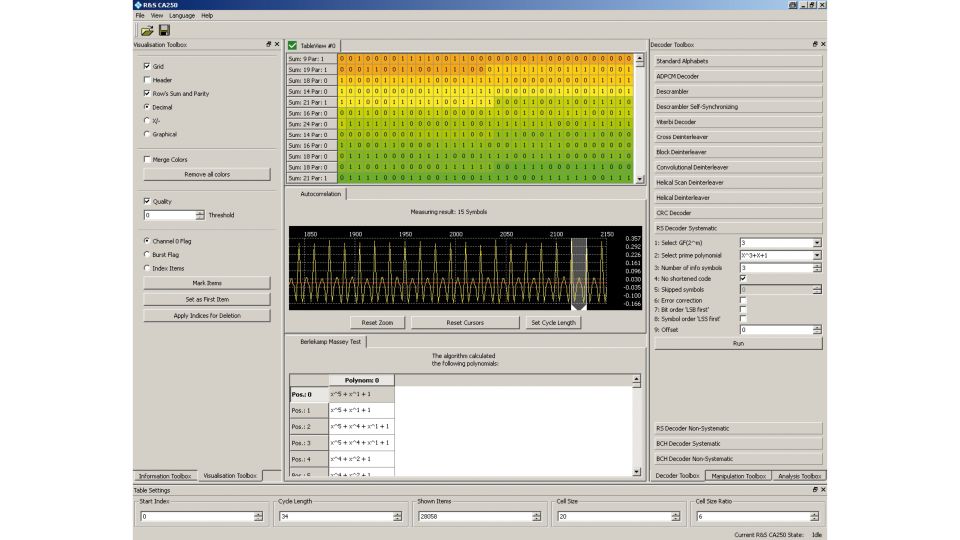Undock the Decoder Toolbox panel

point(814,44)
